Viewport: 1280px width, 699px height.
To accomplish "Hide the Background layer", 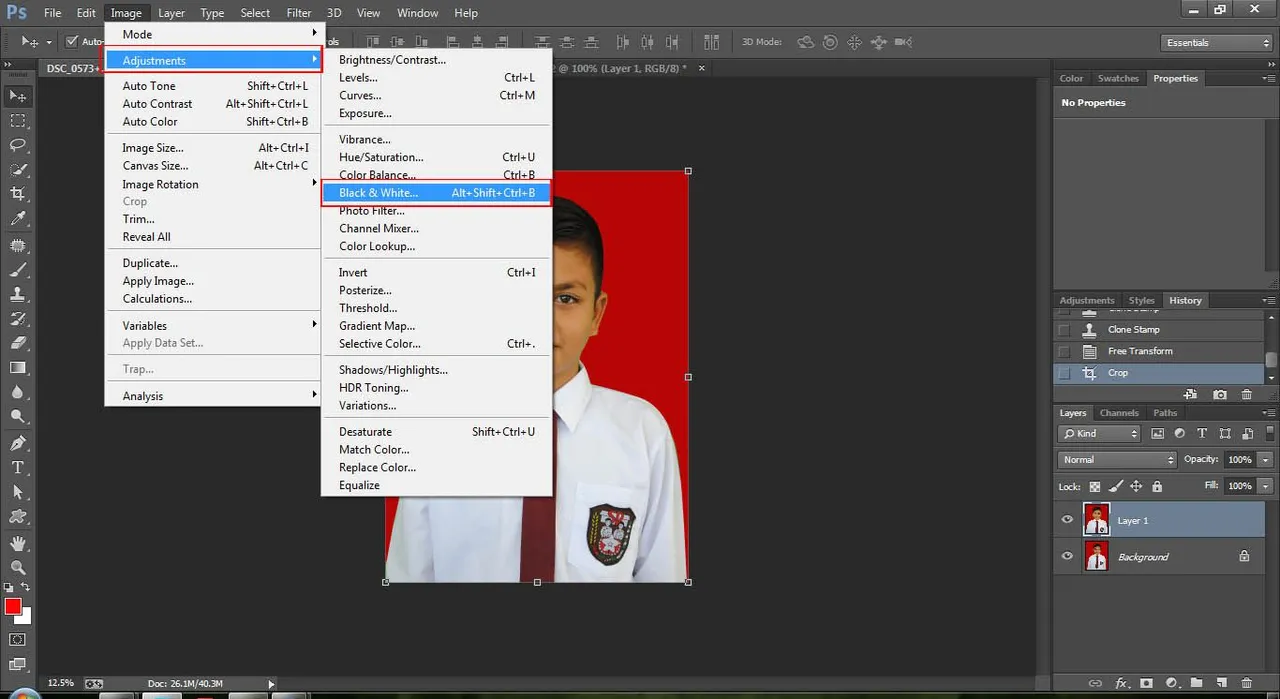I will [1067, 556].
